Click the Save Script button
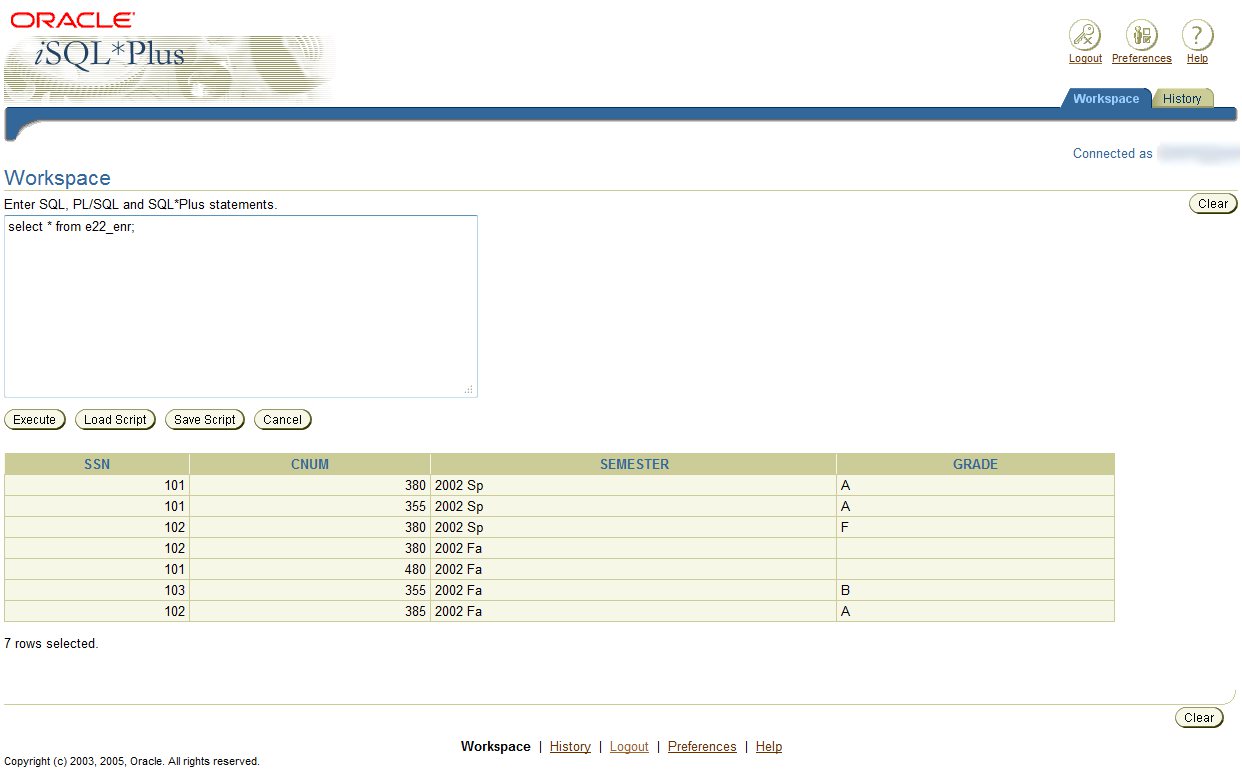1242x780 pixels. [x=204, y=419]
